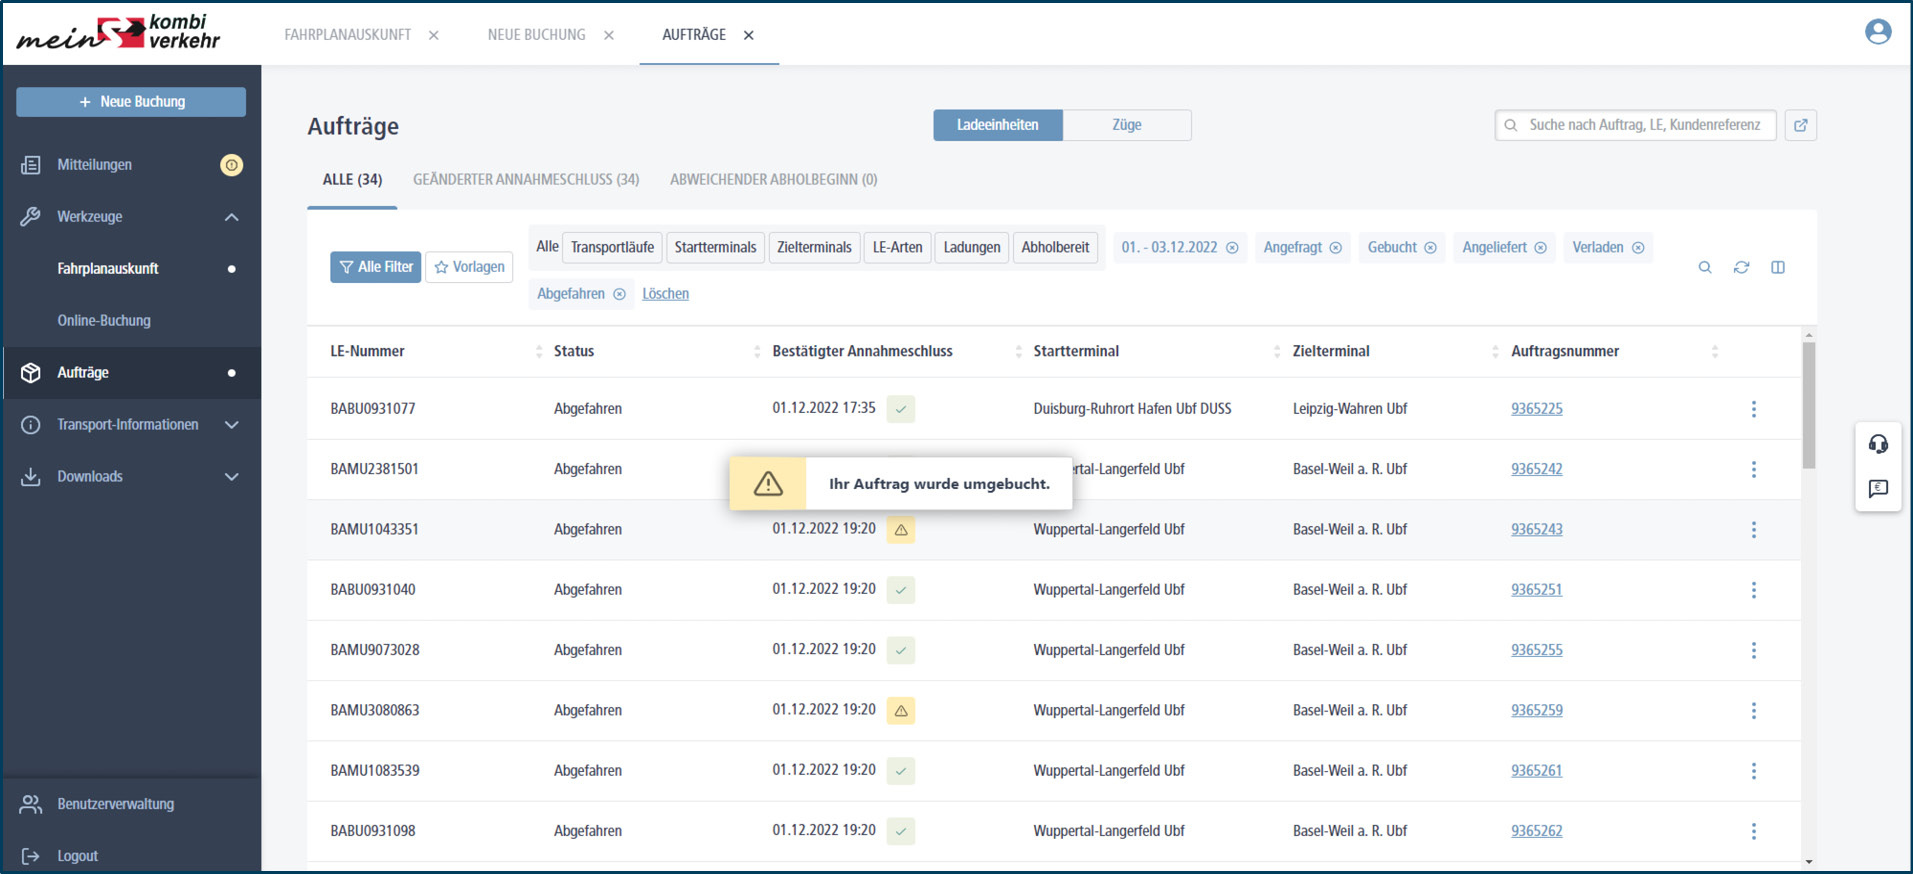Remove the Verladen filter chip
The height and width of the screenshot is (874, 1913).
pos(1638,248)
